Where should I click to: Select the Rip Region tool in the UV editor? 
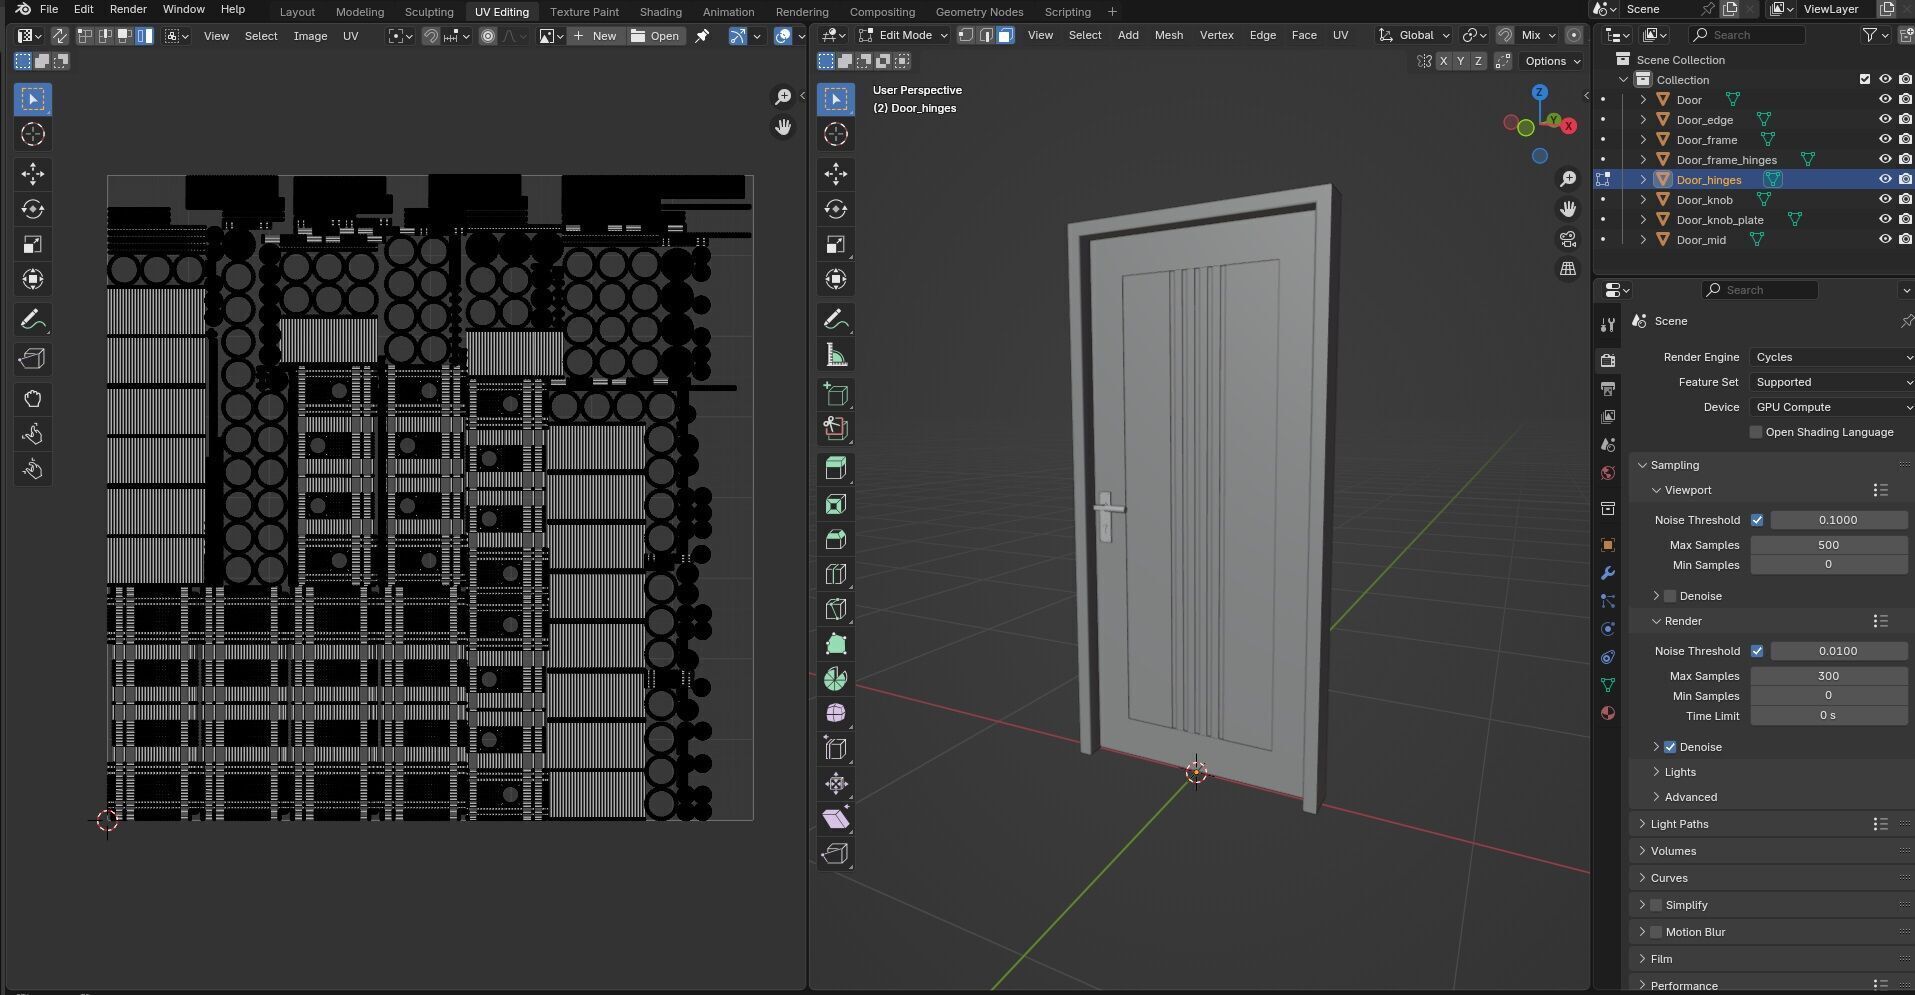[33, 359]
